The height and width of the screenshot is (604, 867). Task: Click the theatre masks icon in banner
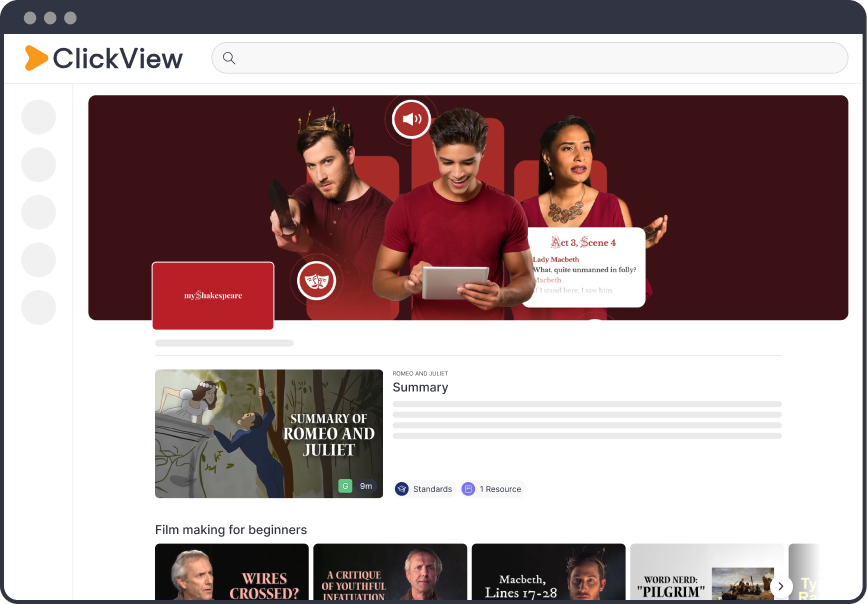316,281
